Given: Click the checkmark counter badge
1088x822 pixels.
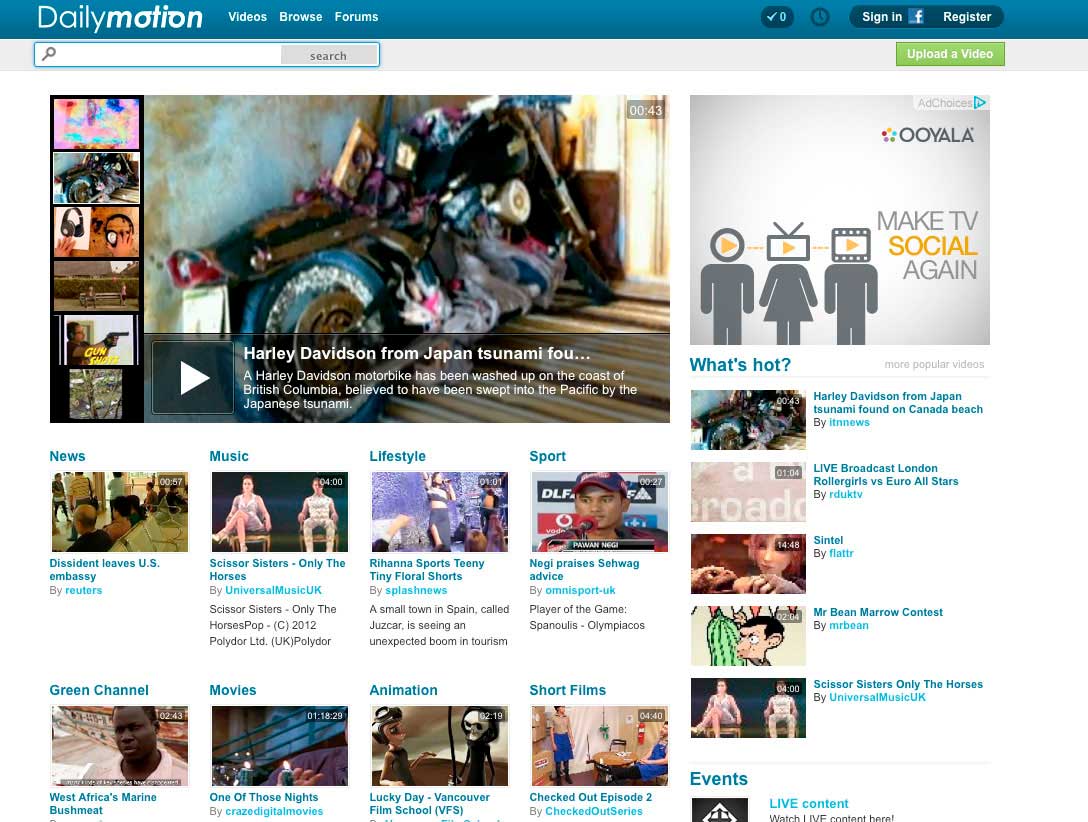Looking at the screenshot, I should tap(777, 17).
